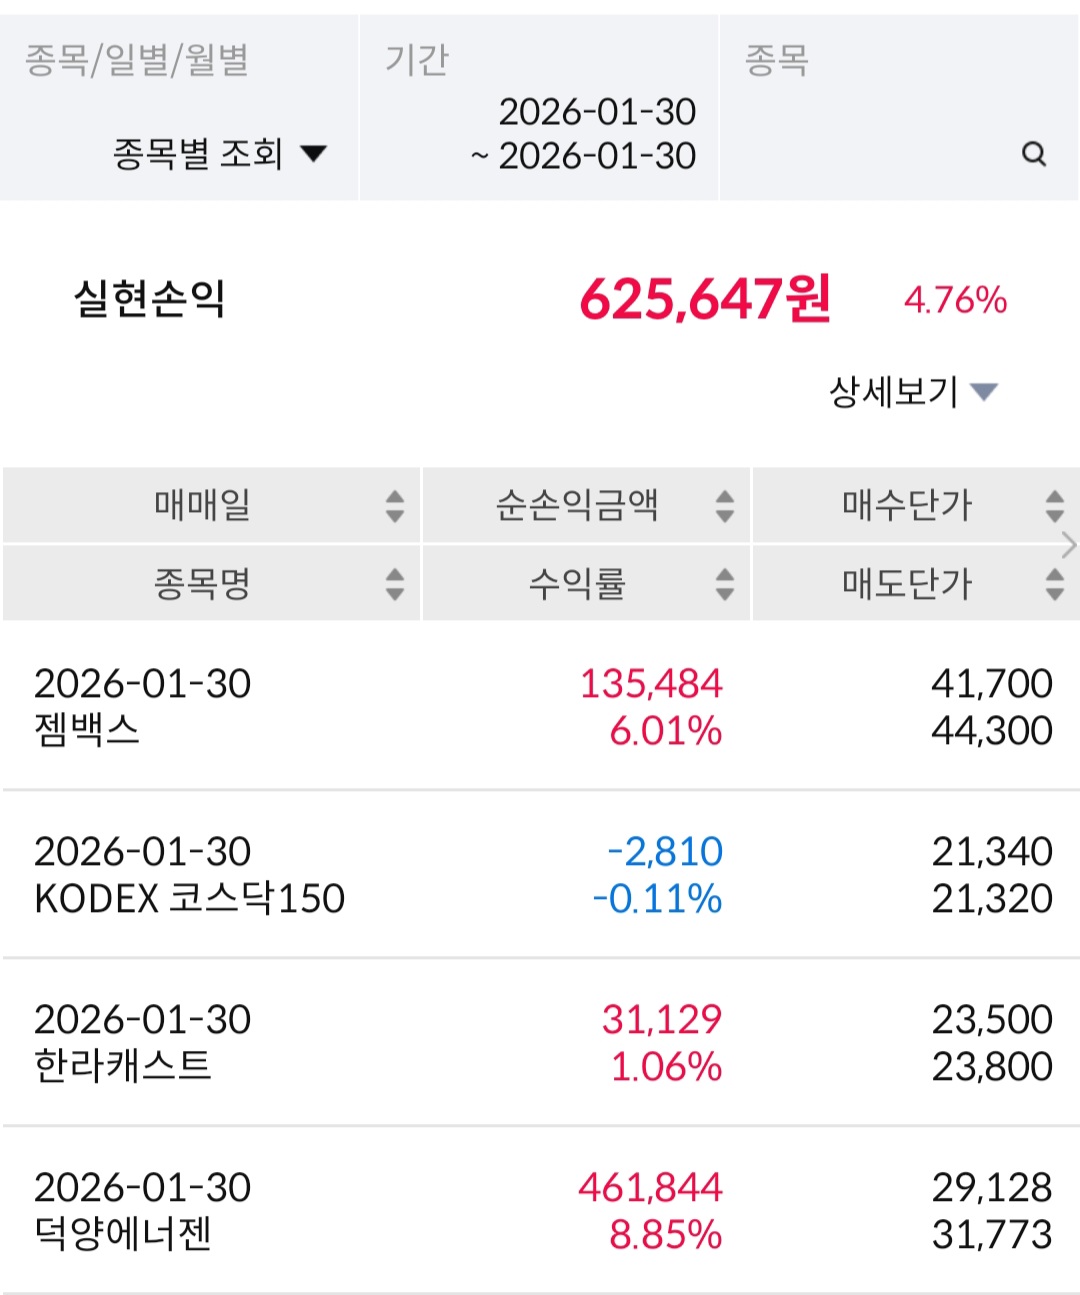Sort by 매도단가 column arrows

pos(1054,584)
